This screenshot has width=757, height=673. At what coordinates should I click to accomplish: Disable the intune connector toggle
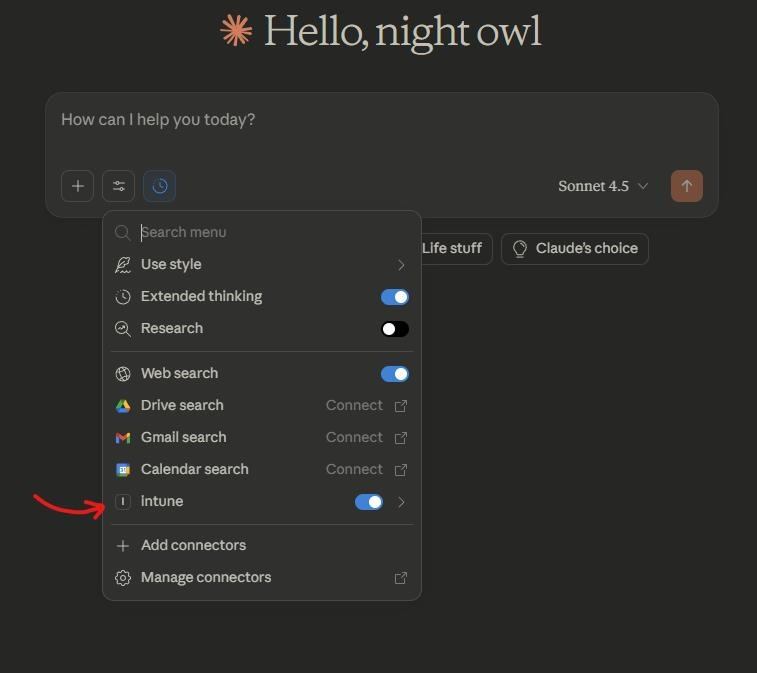click(369, 502)
